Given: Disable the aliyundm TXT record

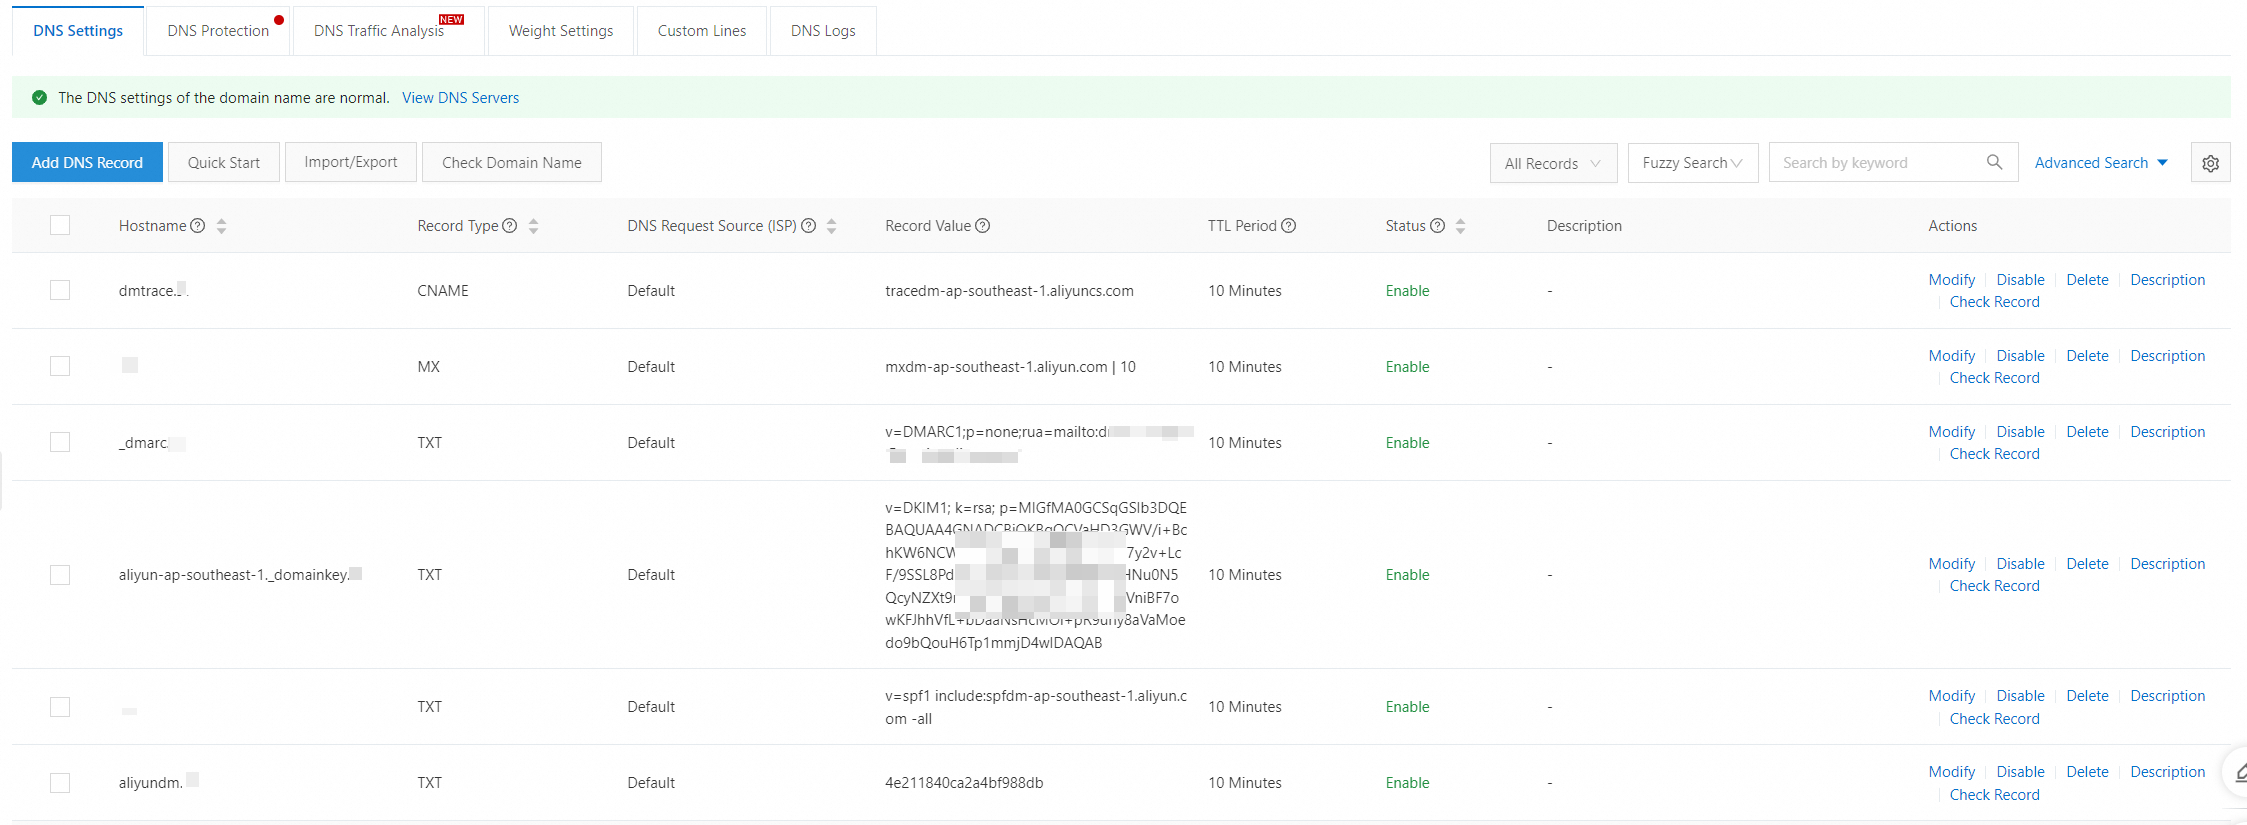Looking at the screenshot, I should pyautogui.click(x=2020, y=772).
